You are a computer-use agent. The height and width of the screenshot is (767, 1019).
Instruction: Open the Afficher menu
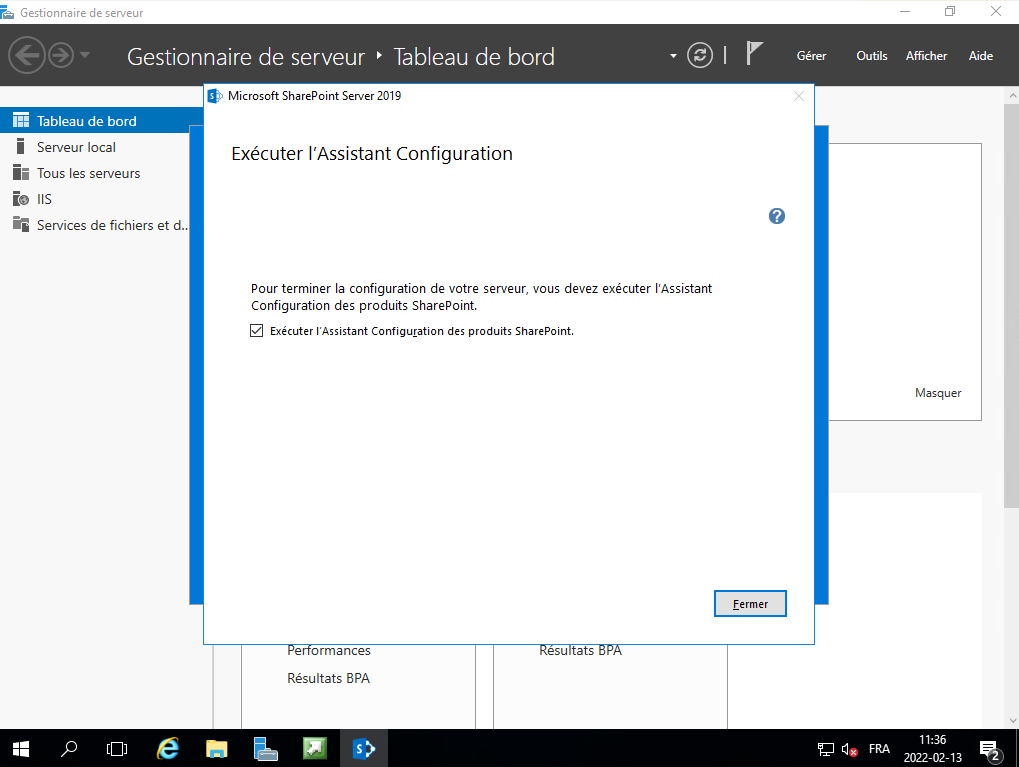tap(926, 56)
